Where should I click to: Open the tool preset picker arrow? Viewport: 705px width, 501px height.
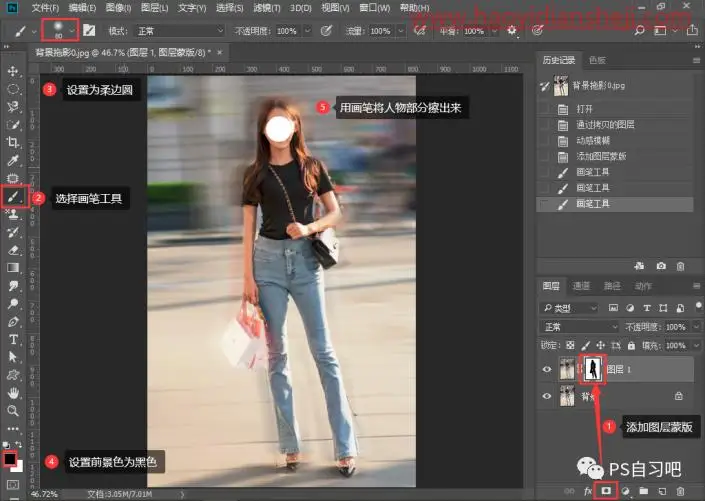coord(34,31)
